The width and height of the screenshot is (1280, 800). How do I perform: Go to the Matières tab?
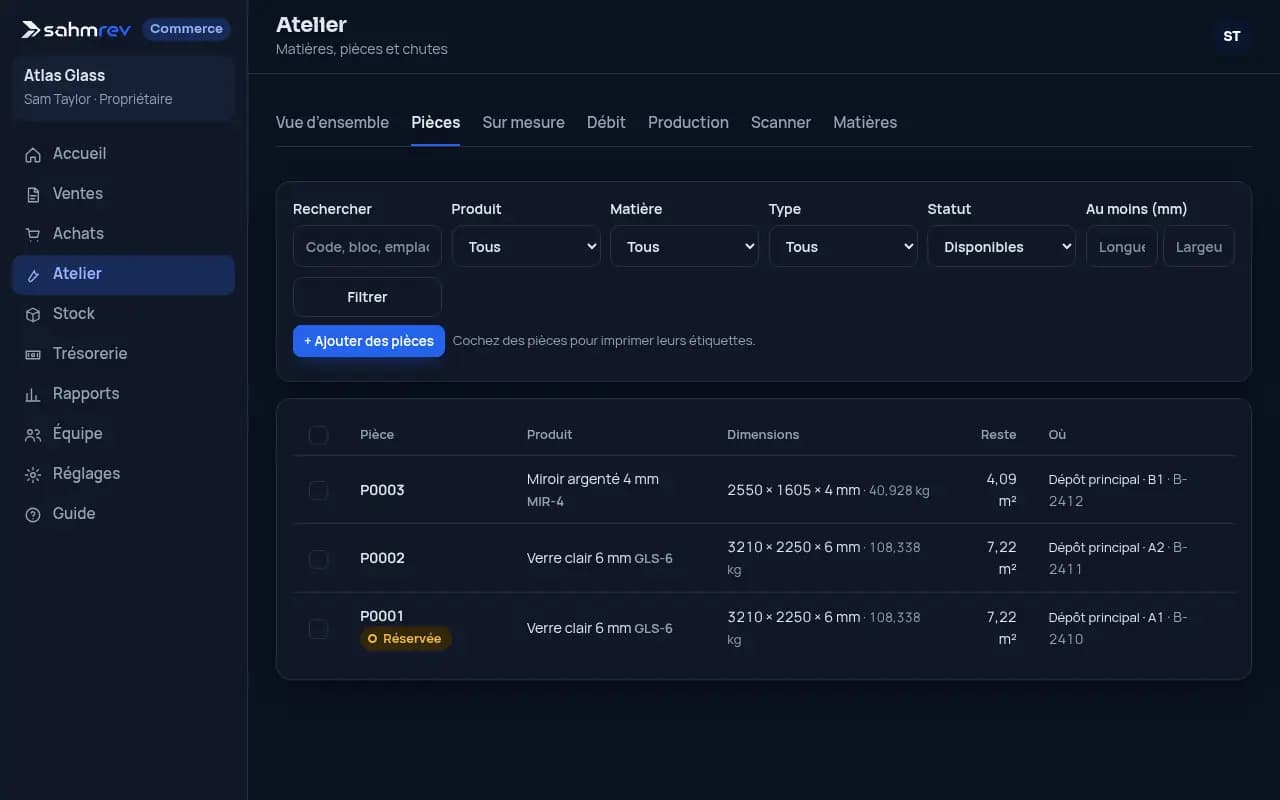(x=865, y=122)
